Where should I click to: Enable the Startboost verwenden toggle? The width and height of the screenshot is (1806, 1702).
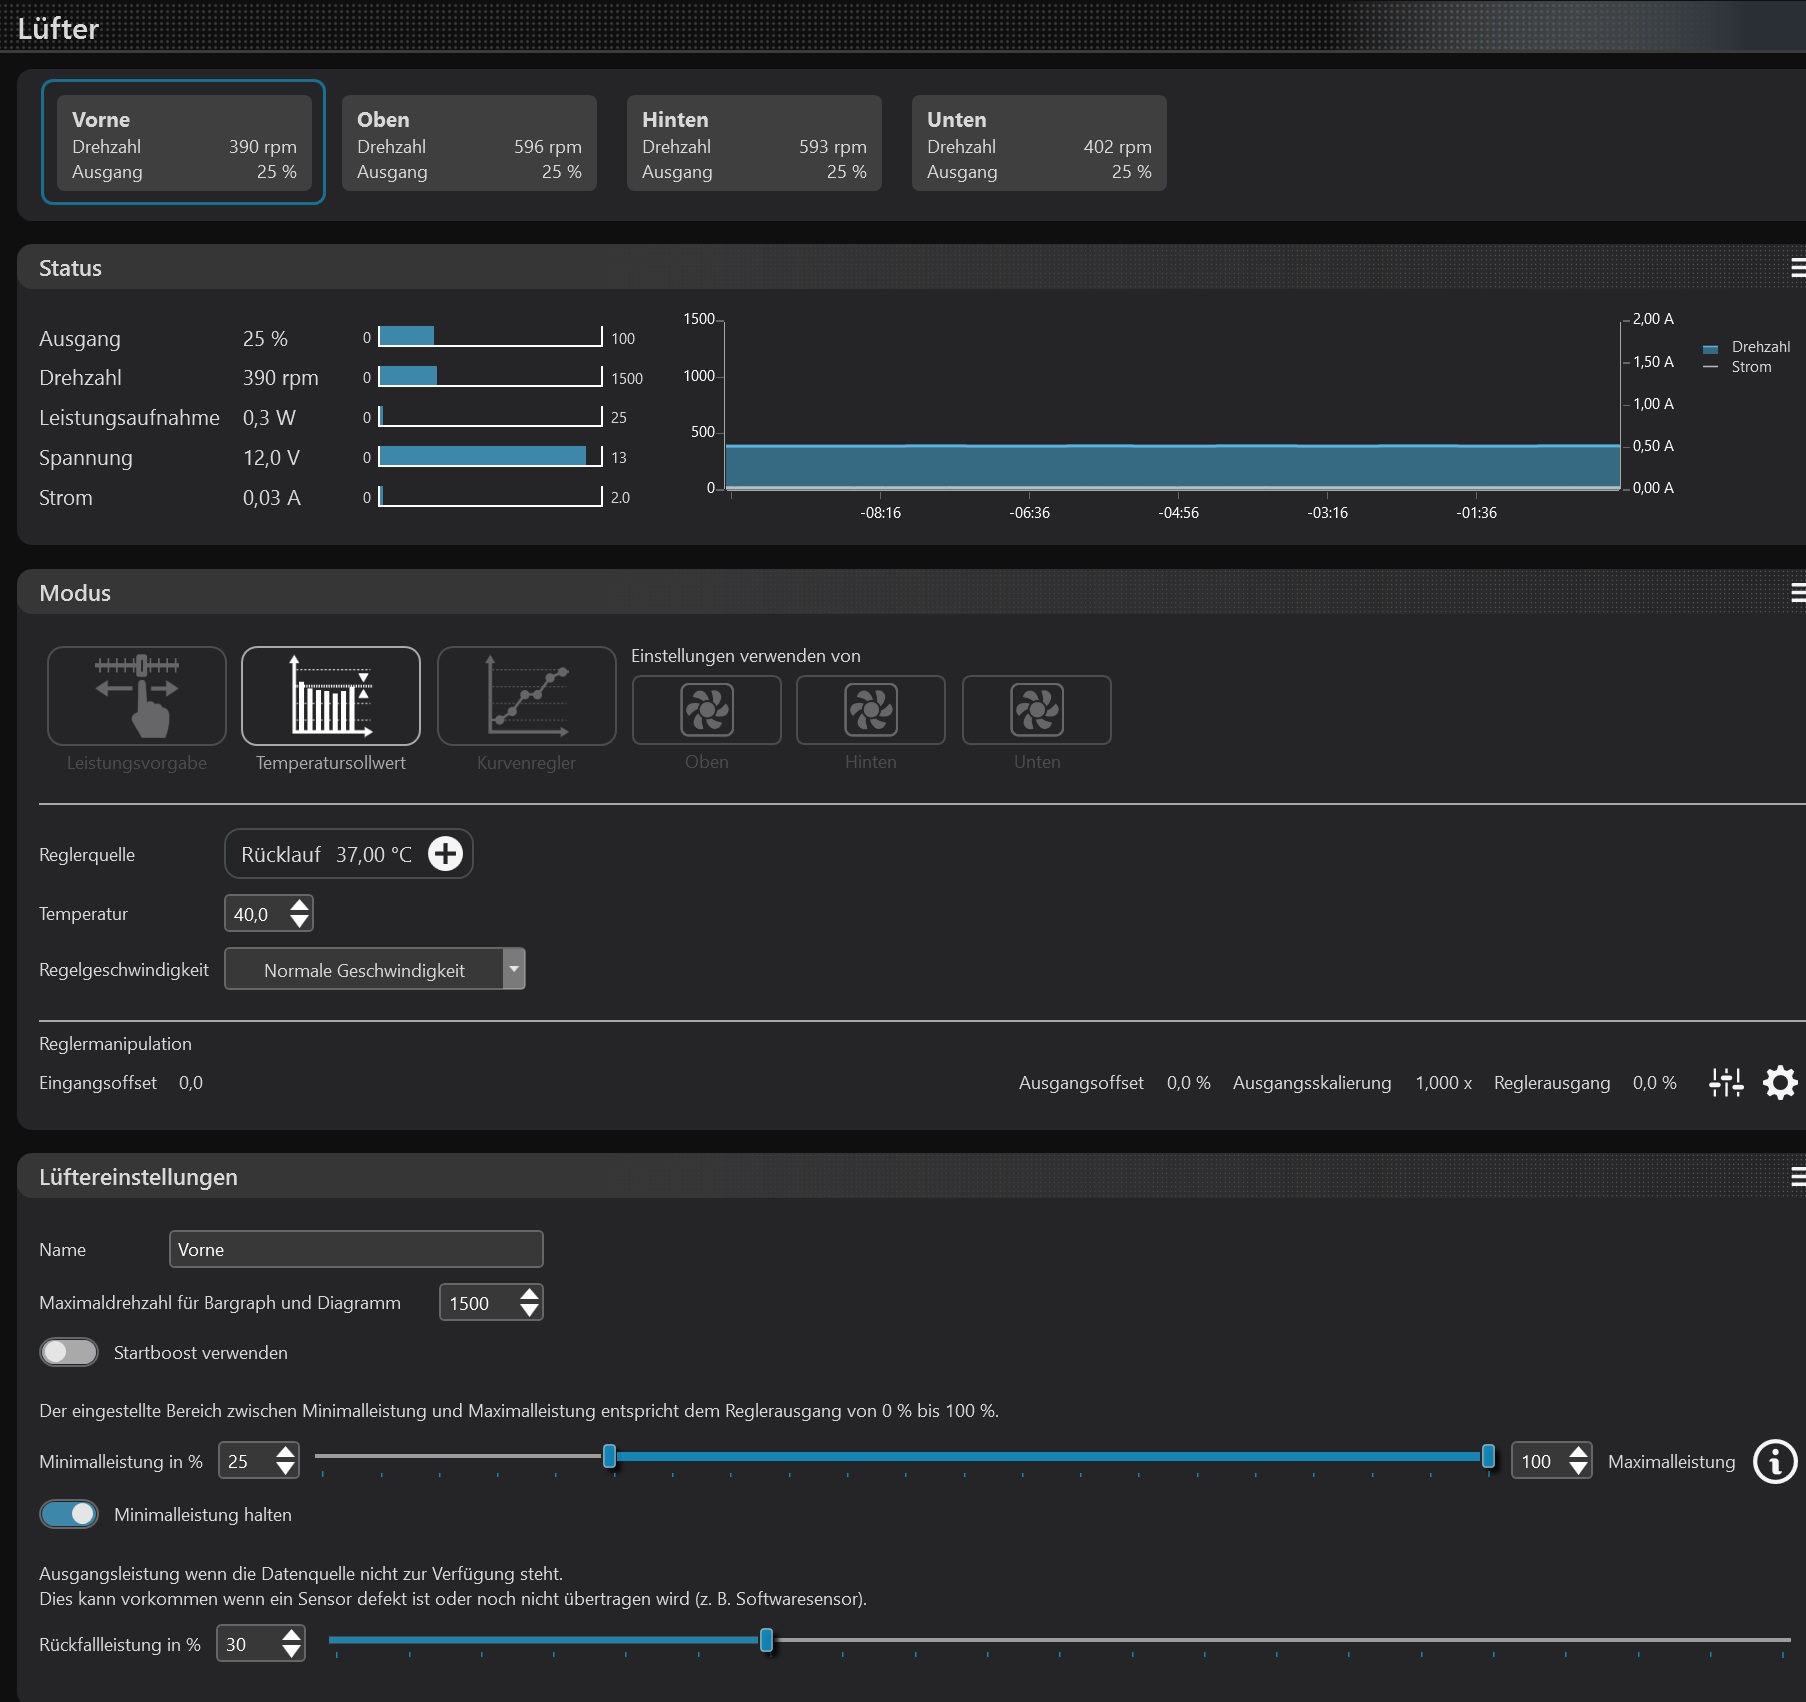[69, 1352]
